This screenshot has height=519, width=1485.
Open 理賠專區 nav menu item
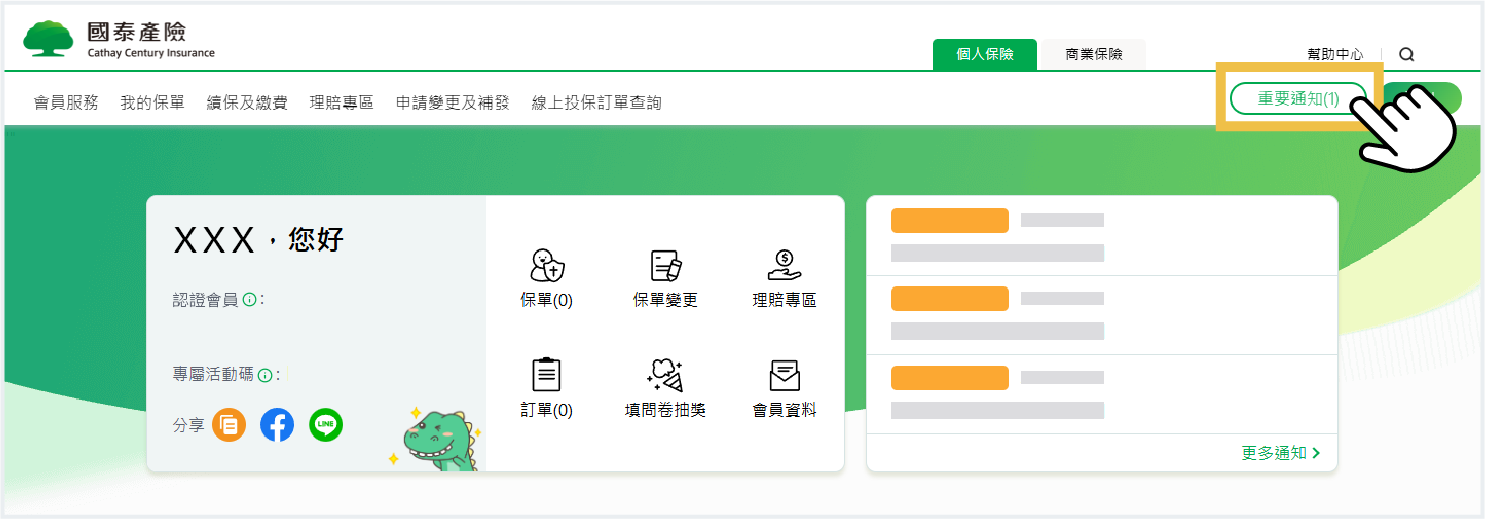(x=342, y=102)
